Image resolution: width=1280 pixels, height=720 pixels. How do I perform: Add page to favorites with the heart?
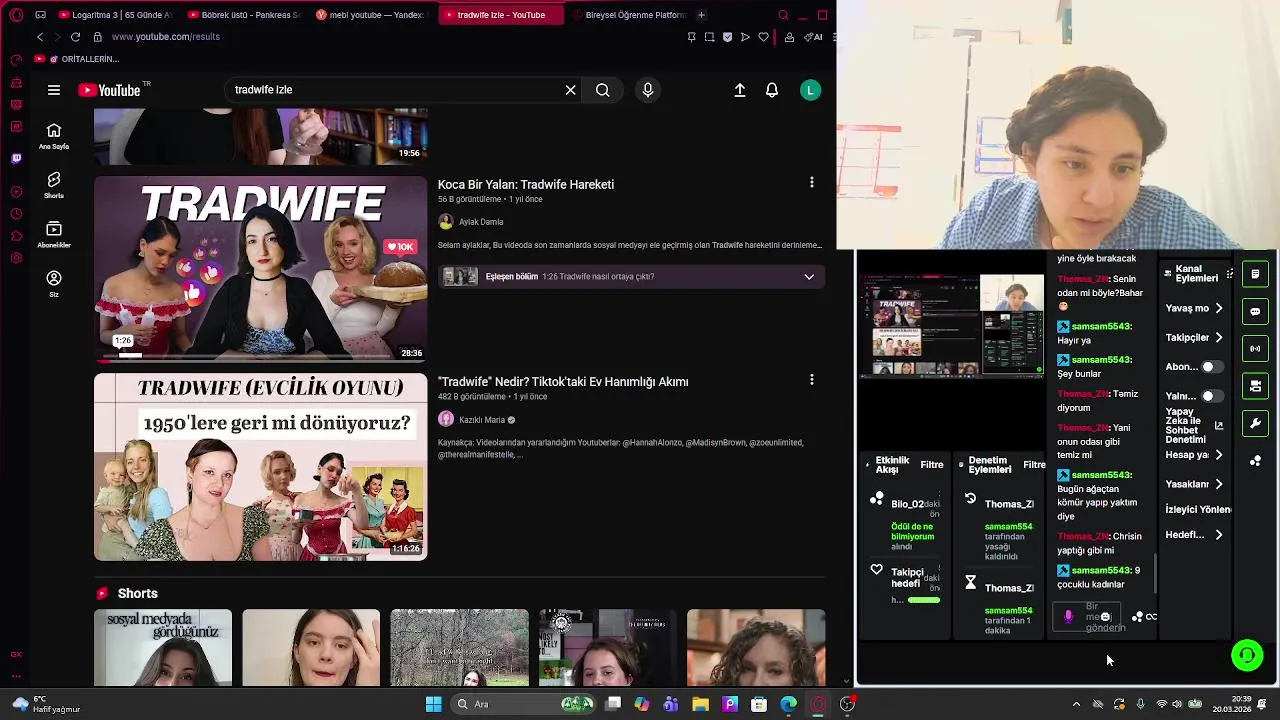click(763, 37)
